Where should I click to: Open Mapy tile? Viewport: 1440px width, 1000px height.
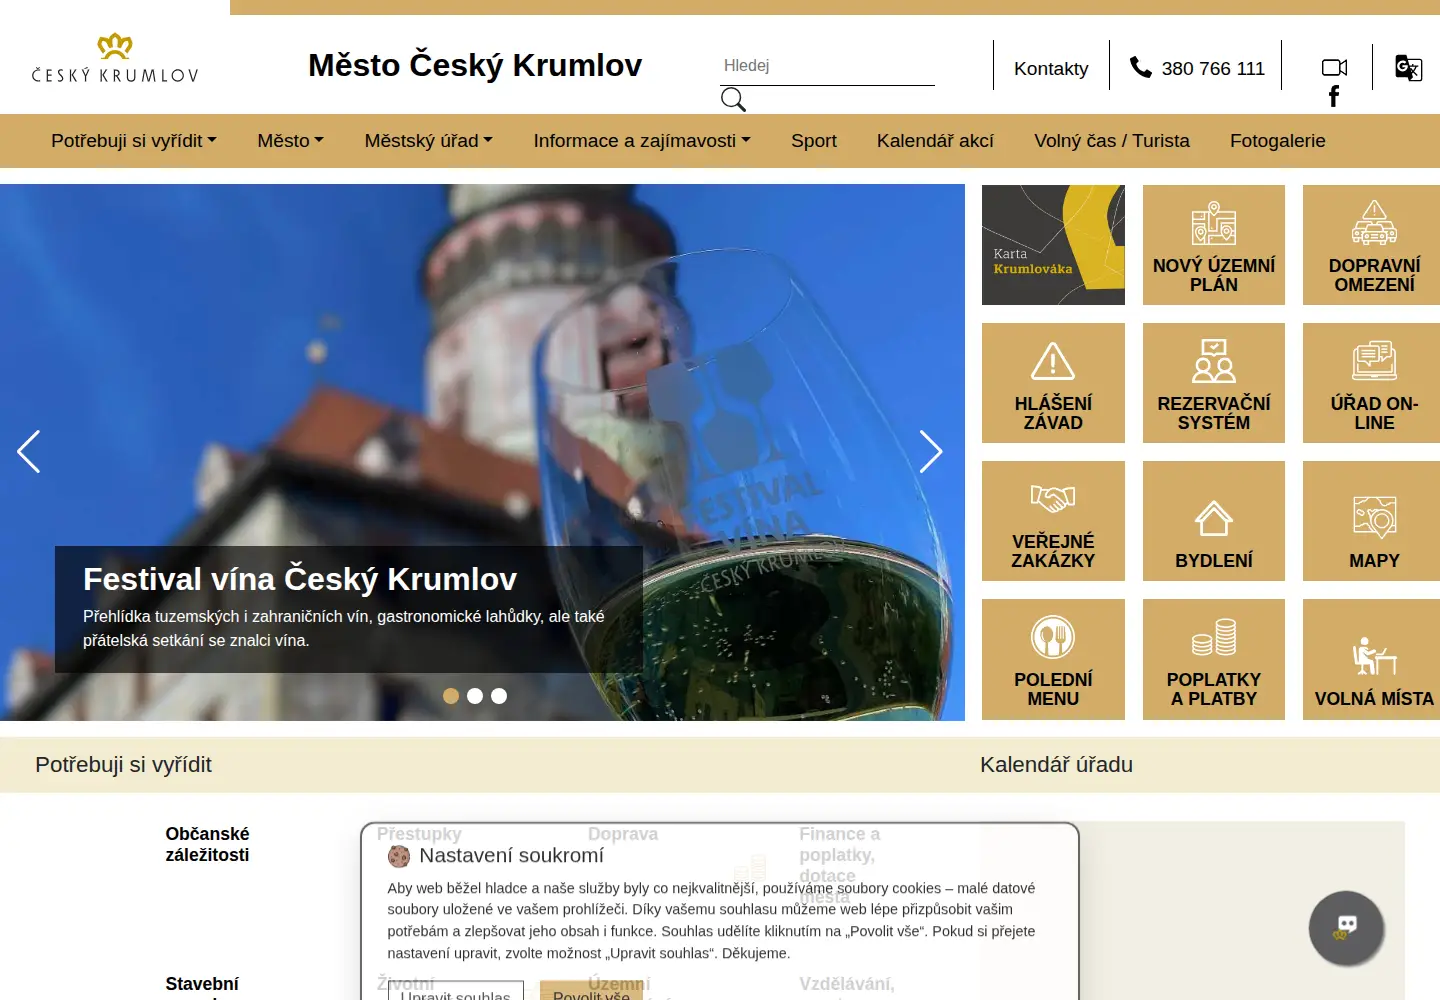1374,521
